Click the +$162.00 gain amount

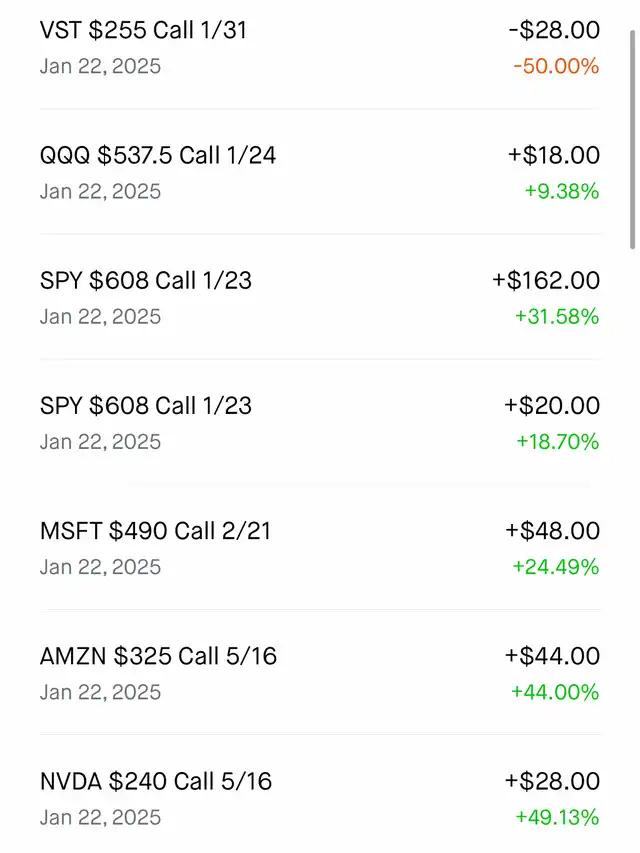(x=546, y=280)
